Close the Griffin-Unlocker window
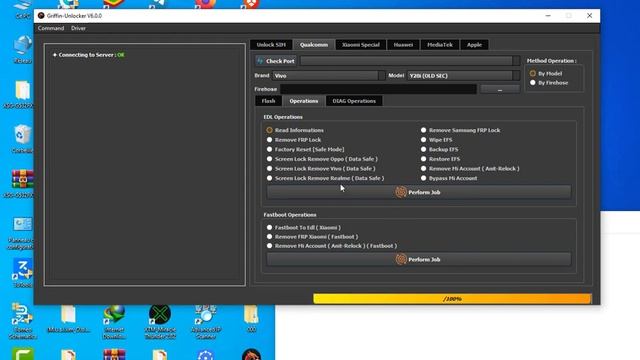The image size is (640, 360). (589, 16)
